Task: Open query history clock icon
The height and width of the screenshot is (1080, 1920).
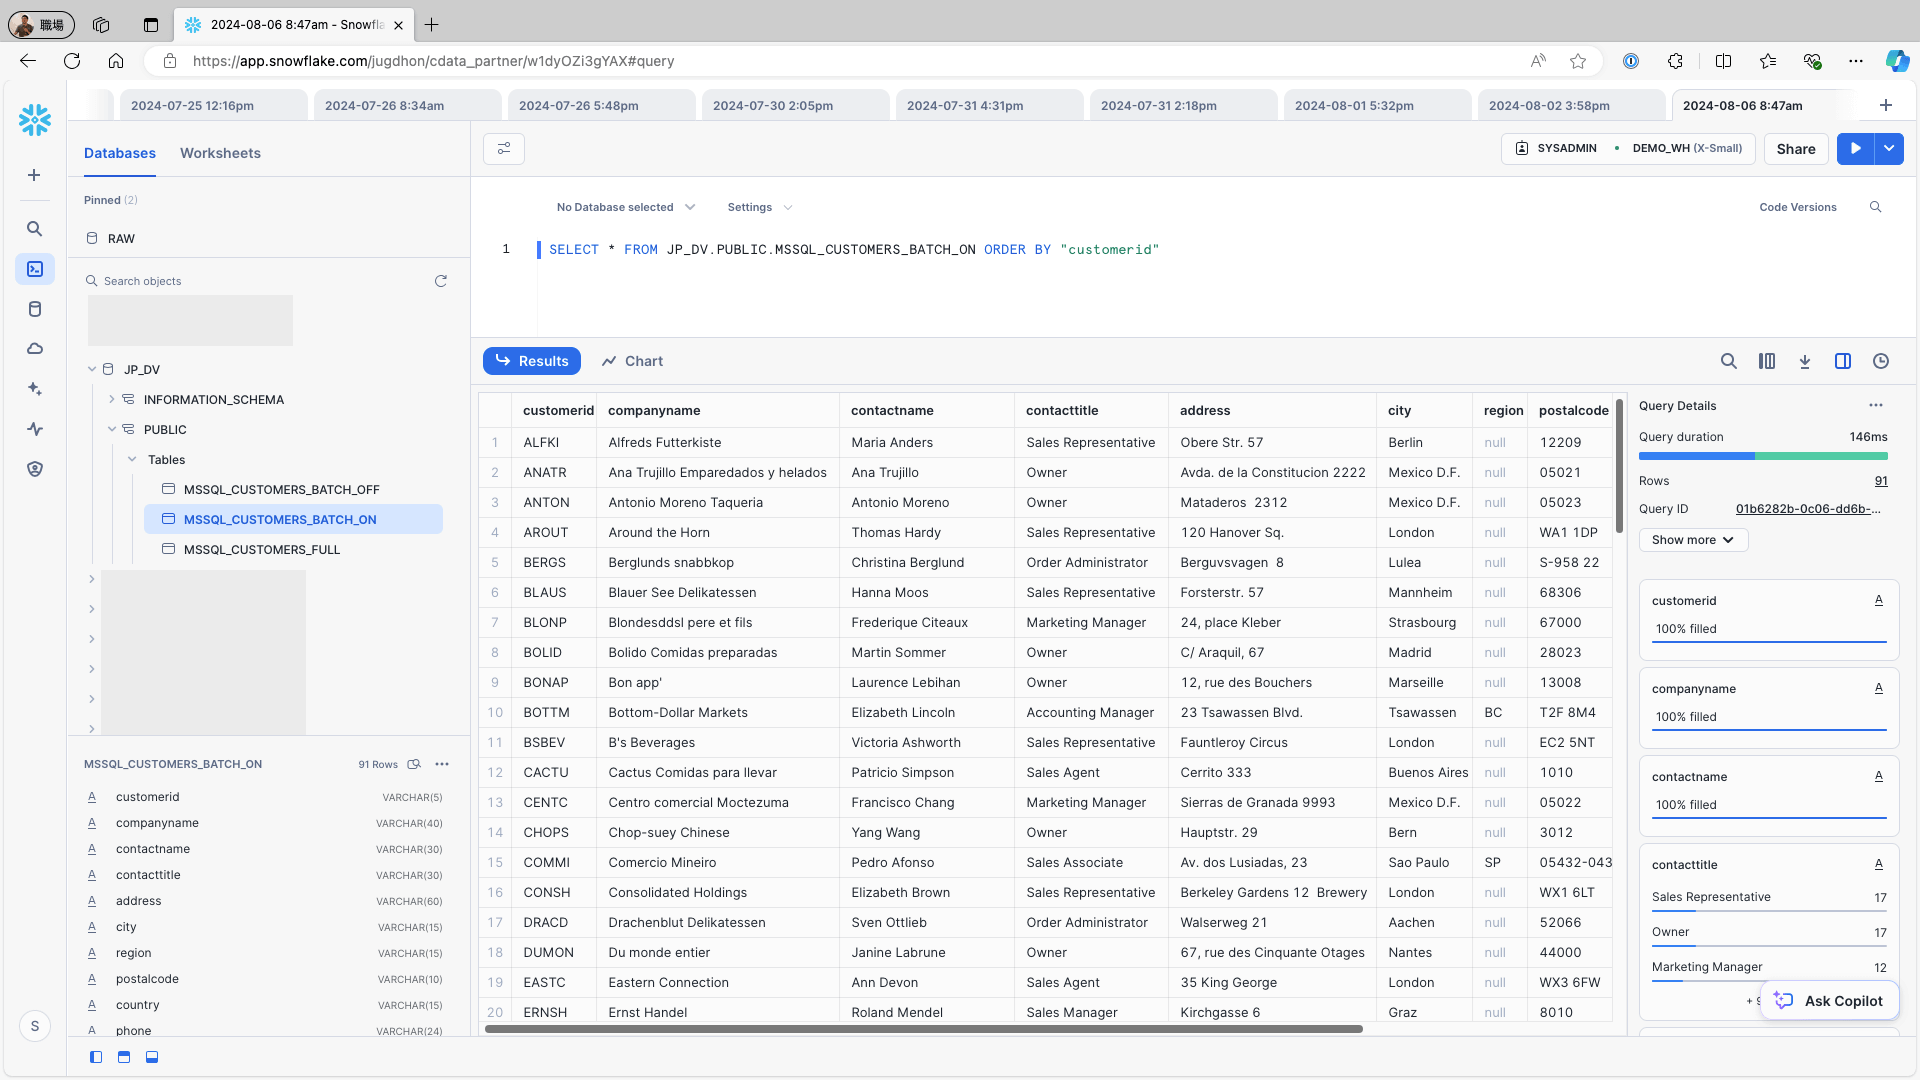Action: pyautogui.click(x=1881, y=361)
